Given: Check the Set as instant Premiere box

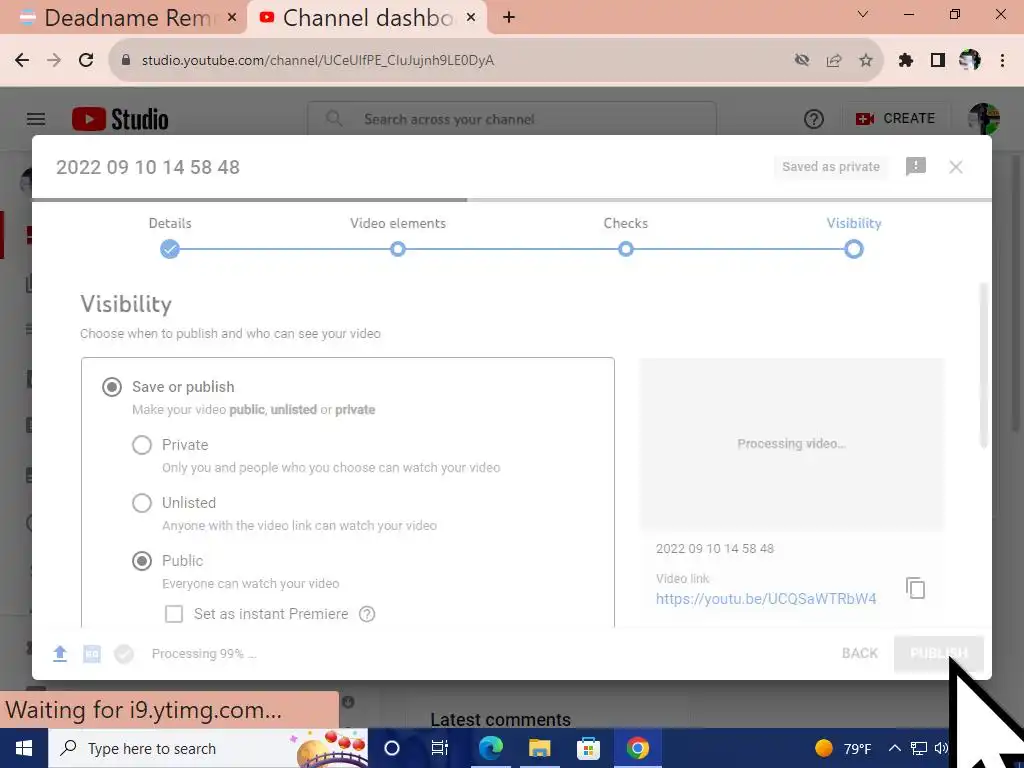Looking at the screenshot, I should pyautogui.click(x=174, y=614).
